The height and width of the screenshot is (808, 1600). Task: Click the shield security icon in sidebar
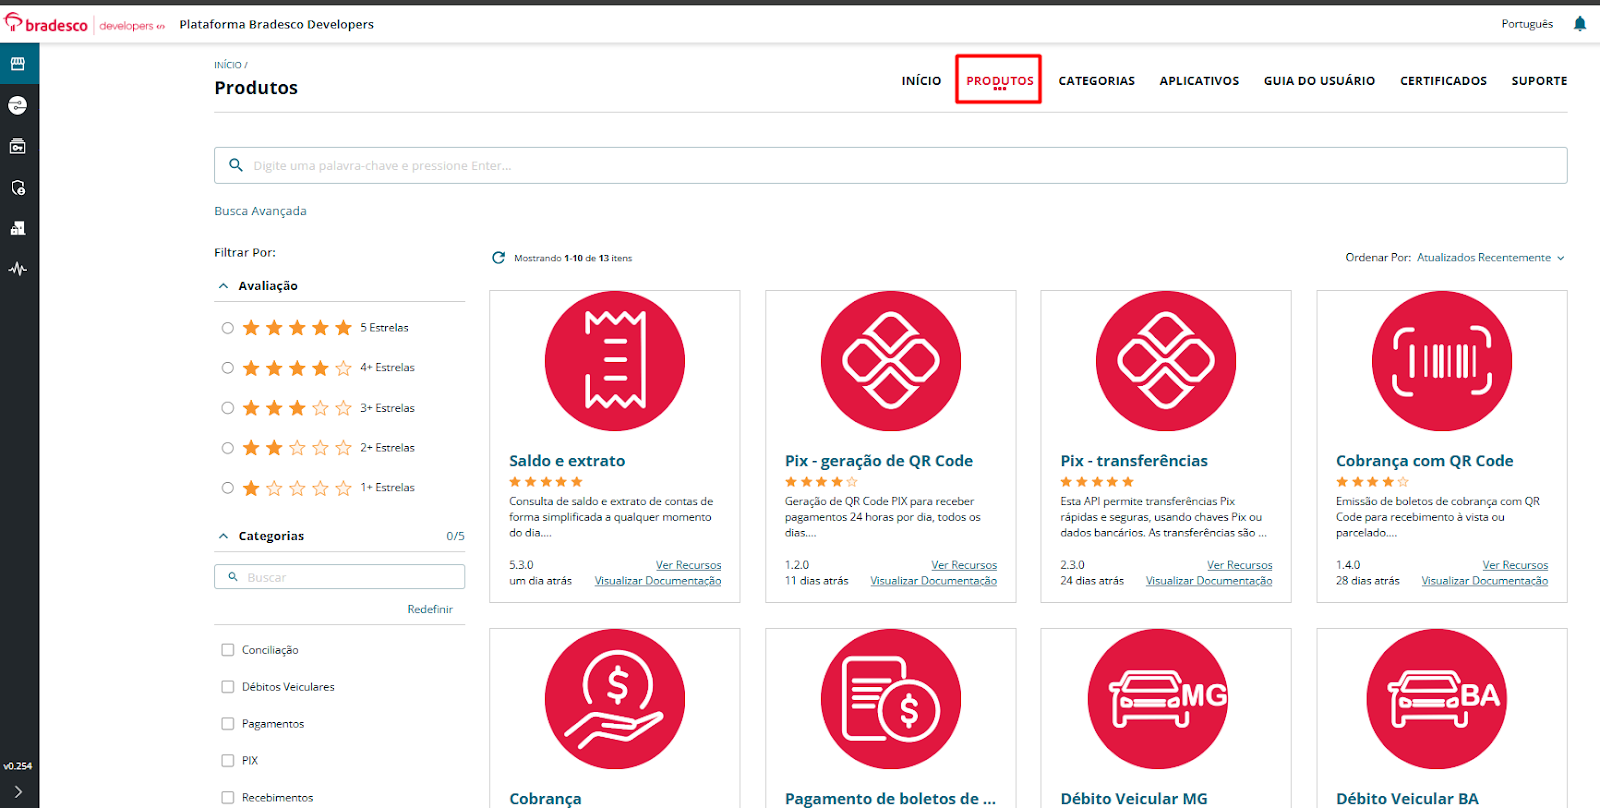(x=18, y=187)
